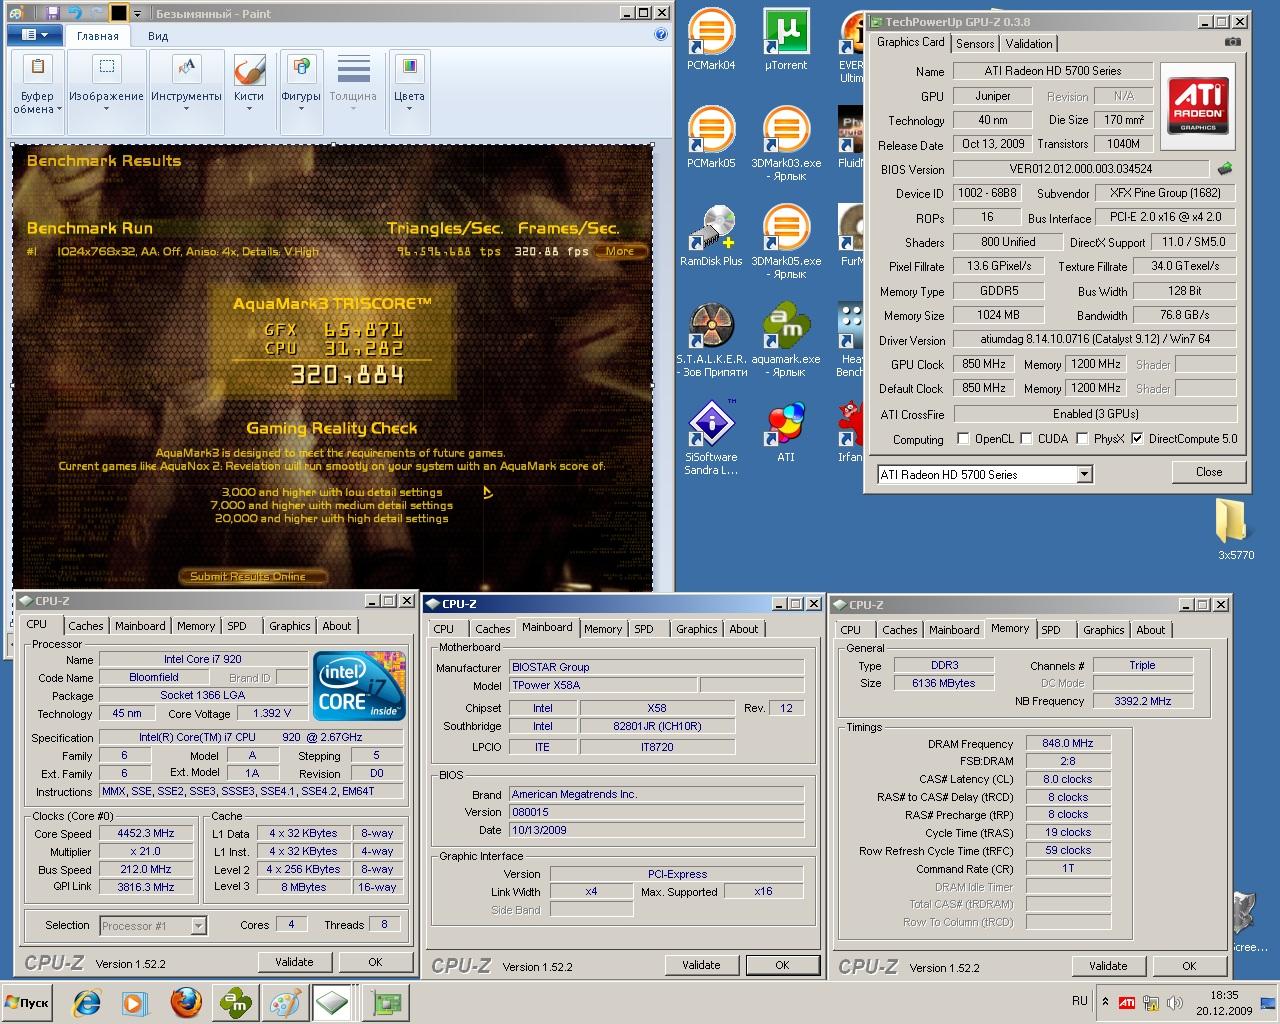This screenshot has width=1280, height=1024.
Task: Select 3DMark03.exe shortcut icon
Action: pos(786,144)
